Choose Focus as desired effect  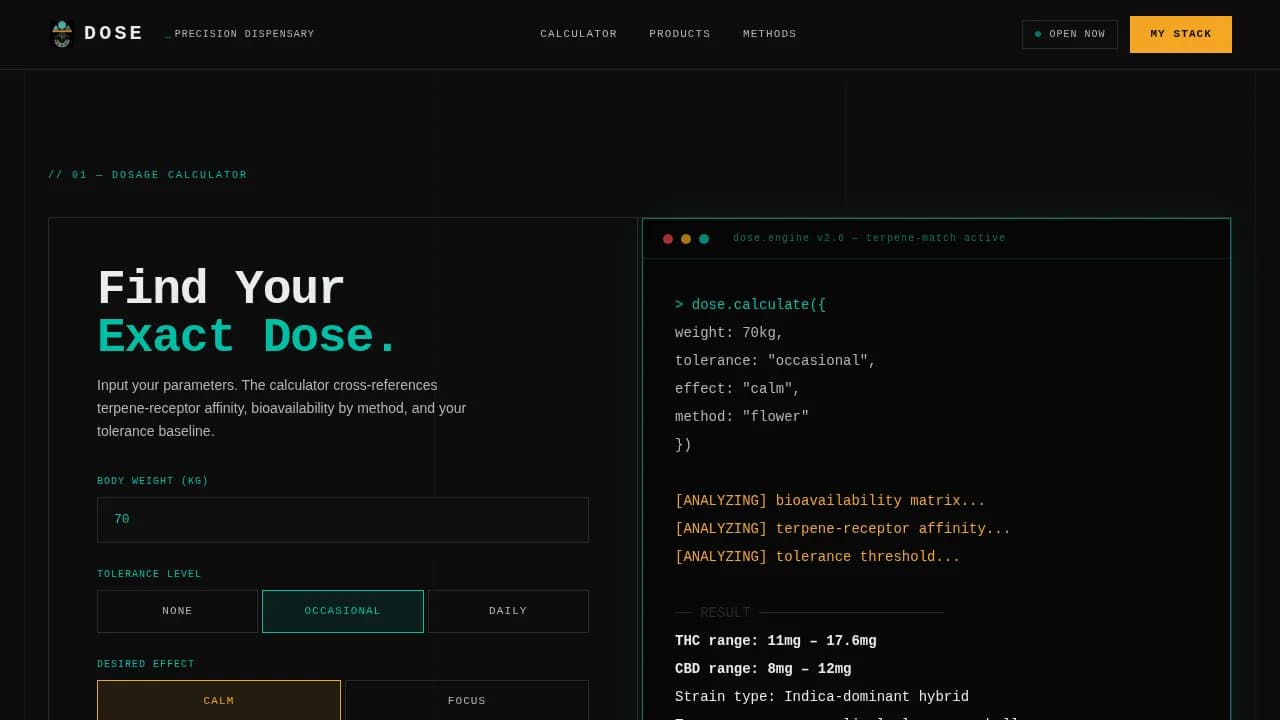467,700
